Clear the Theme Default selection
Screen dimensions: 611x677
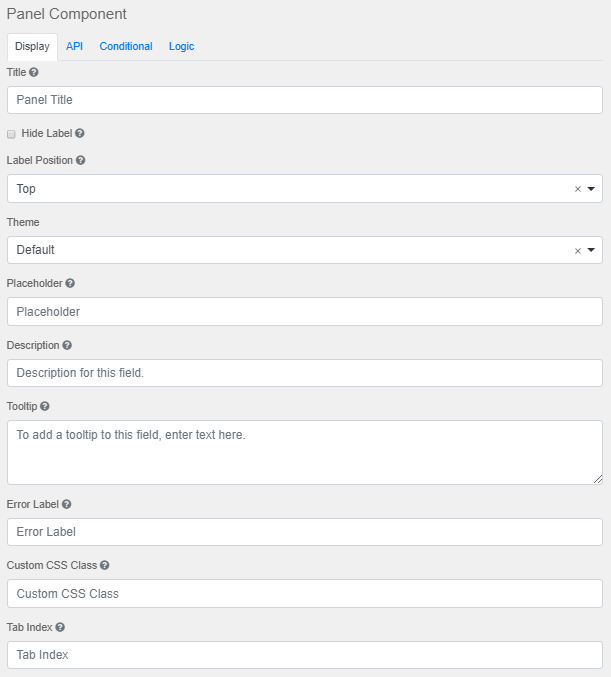point(577,251)
